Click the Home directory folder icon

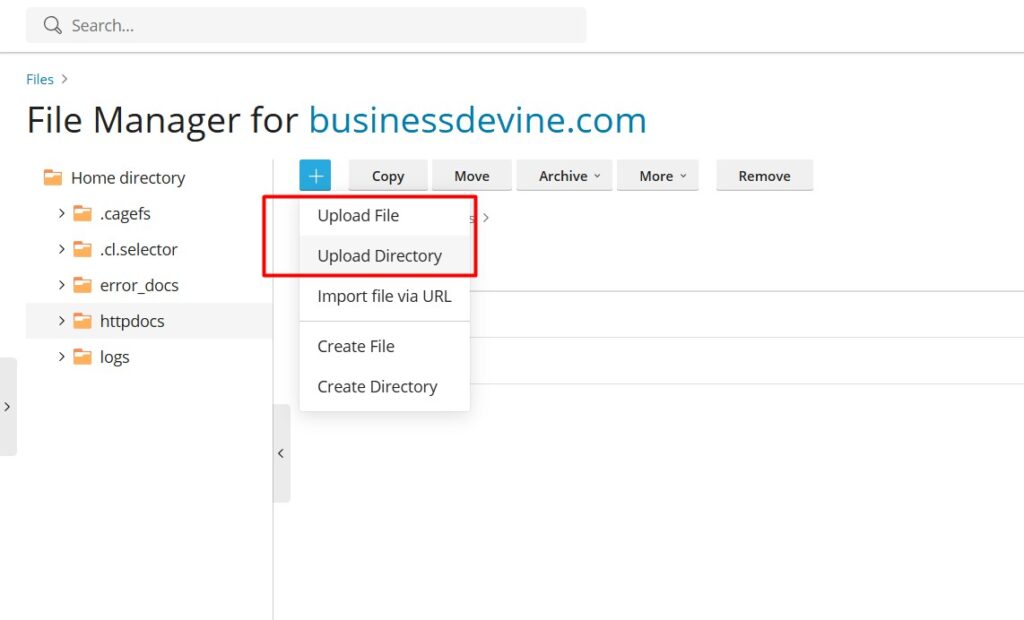pyautogui.click(x=53, y=178)
